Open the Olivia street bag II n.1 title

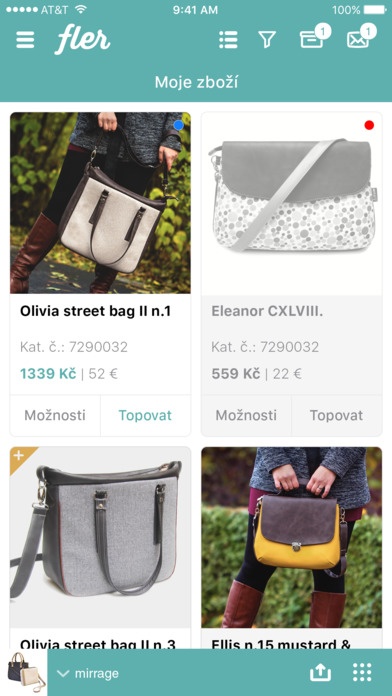[95, 311]
